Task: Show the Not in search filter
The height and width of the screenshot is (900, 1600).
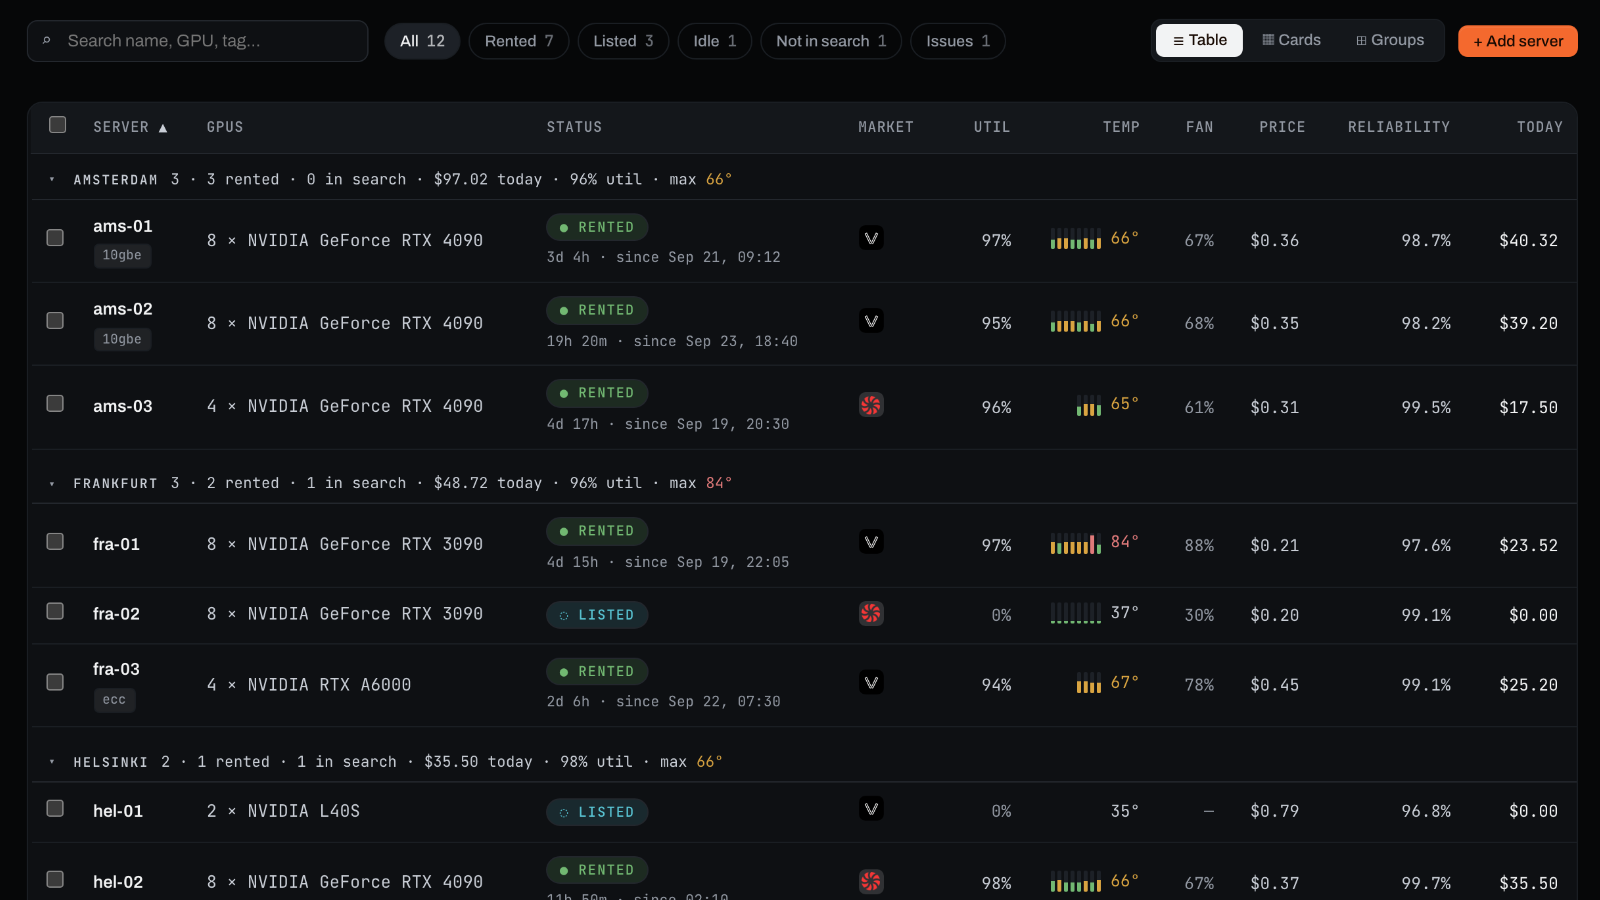Action: click(x=831, y=41)
